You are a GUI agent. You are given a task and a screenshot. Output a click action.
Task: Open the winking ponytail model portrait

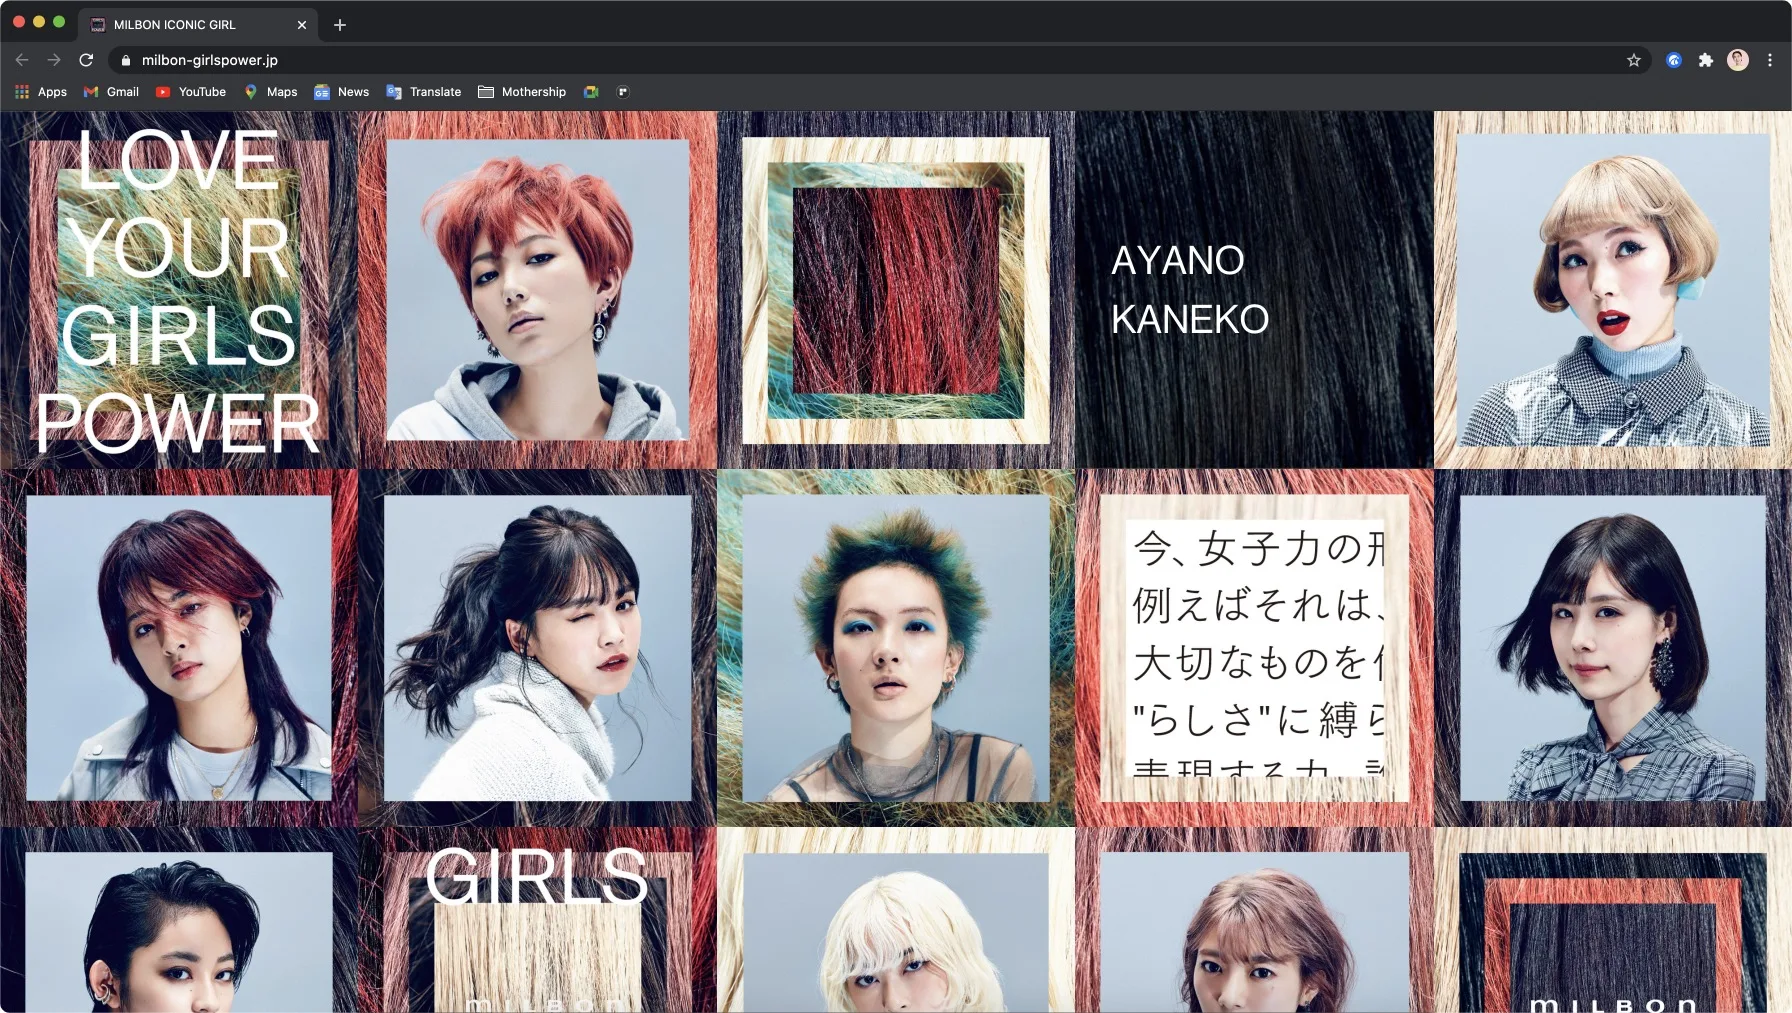point(538,648)
